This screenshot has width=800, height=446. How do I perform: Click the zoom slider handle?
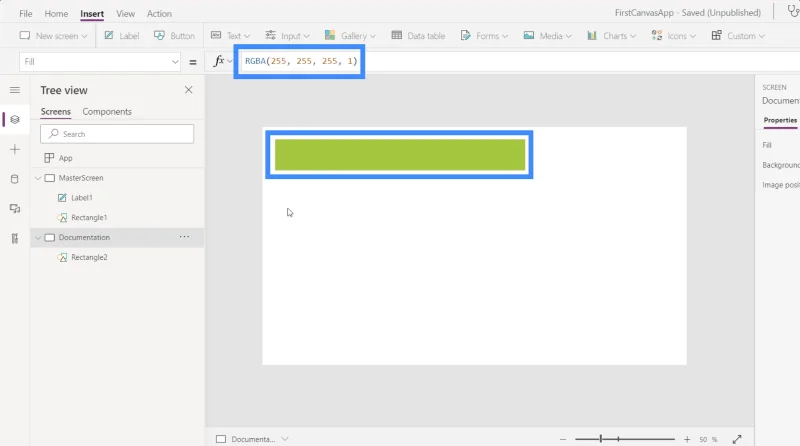(x=601, y=439)
